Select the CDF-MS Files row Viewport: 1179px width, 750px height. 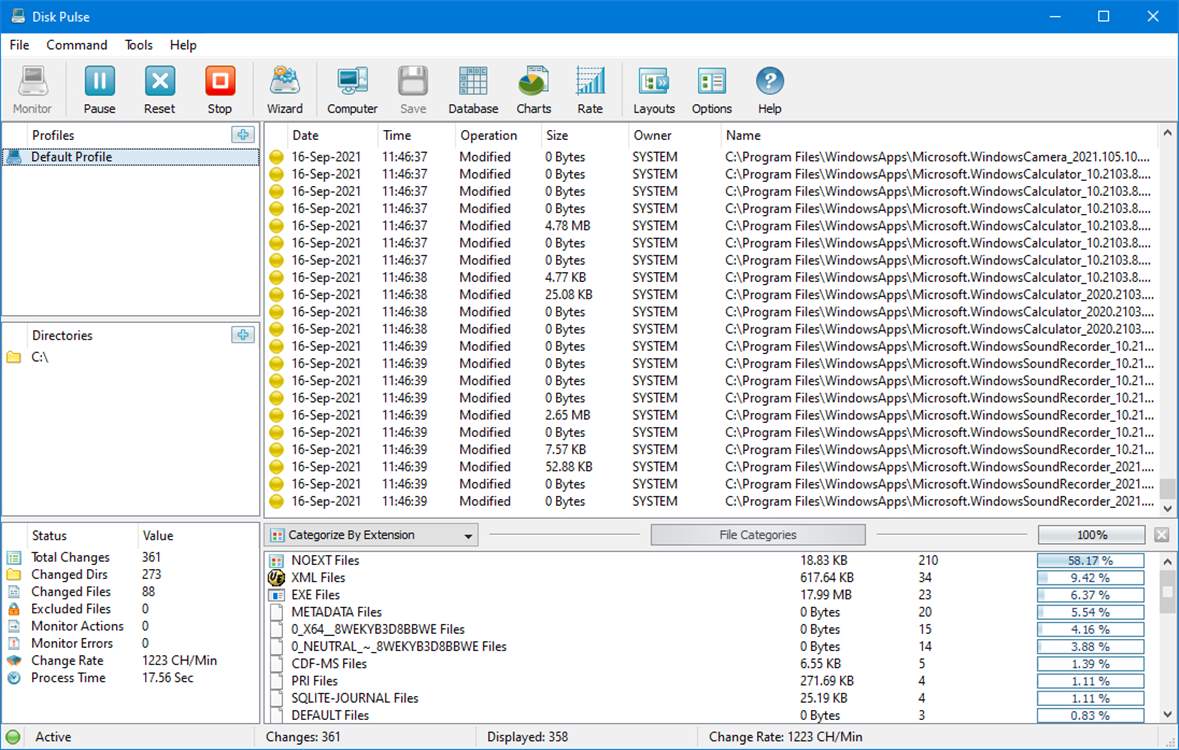712,663
